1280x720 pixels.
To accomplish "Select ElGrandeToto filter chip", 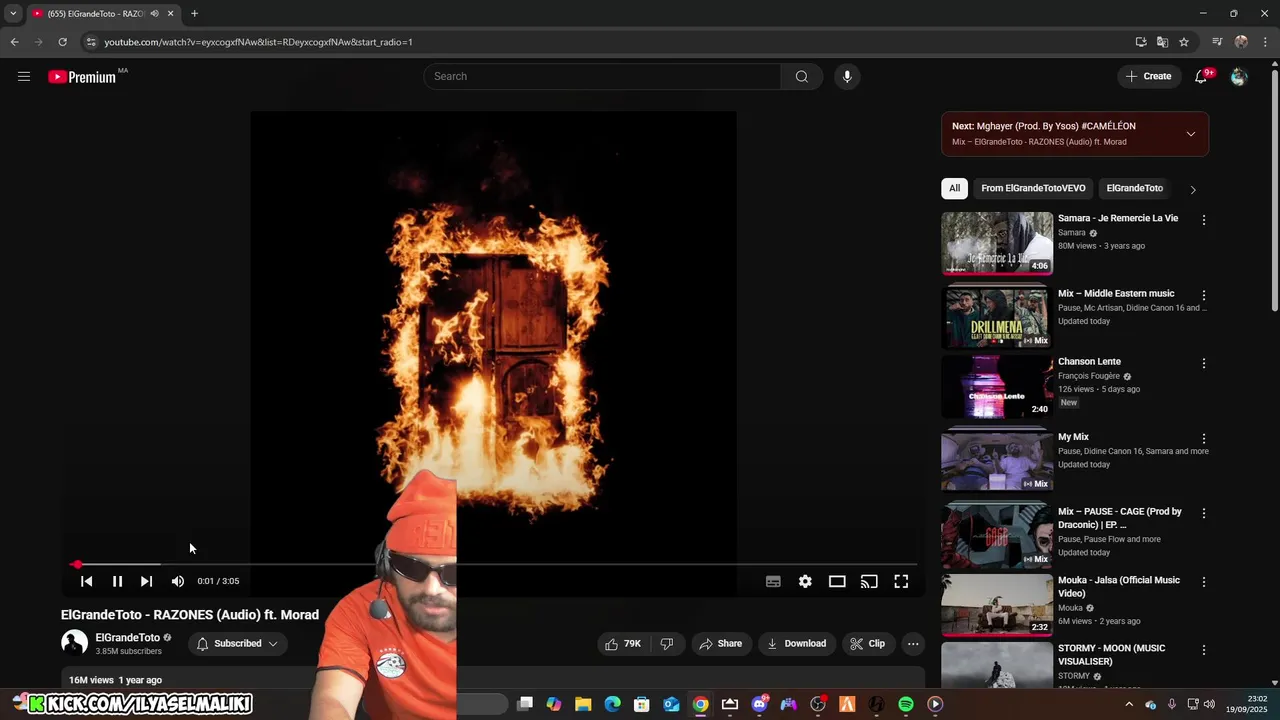I will 1134,188.
